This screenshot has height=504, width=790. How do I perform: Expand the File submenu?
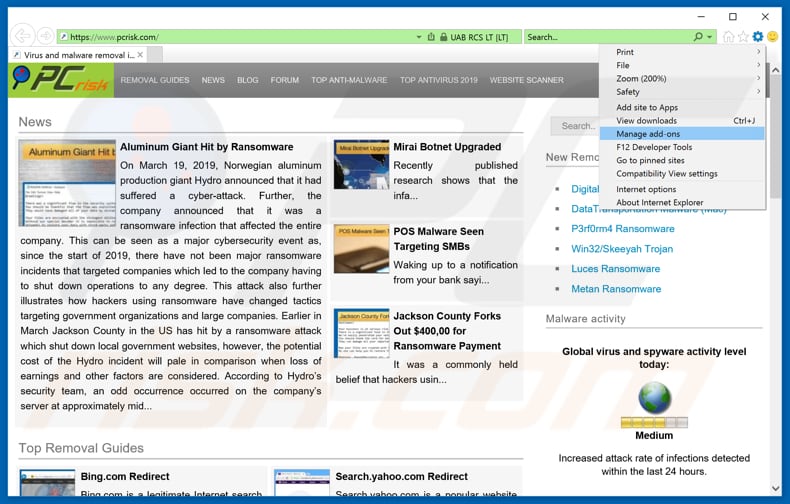click(682, 65)
